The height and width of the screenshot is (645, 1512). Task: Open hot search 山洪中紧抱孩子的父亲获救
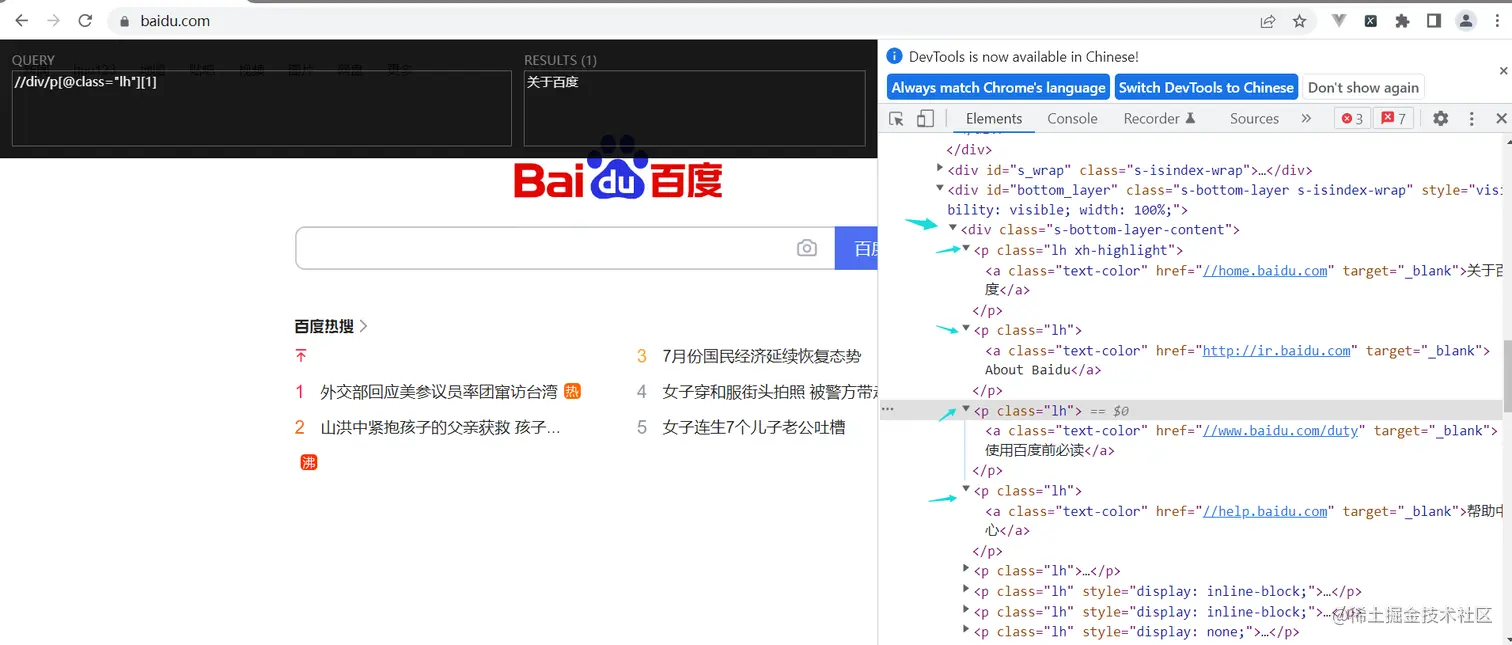tap(440, 427)
